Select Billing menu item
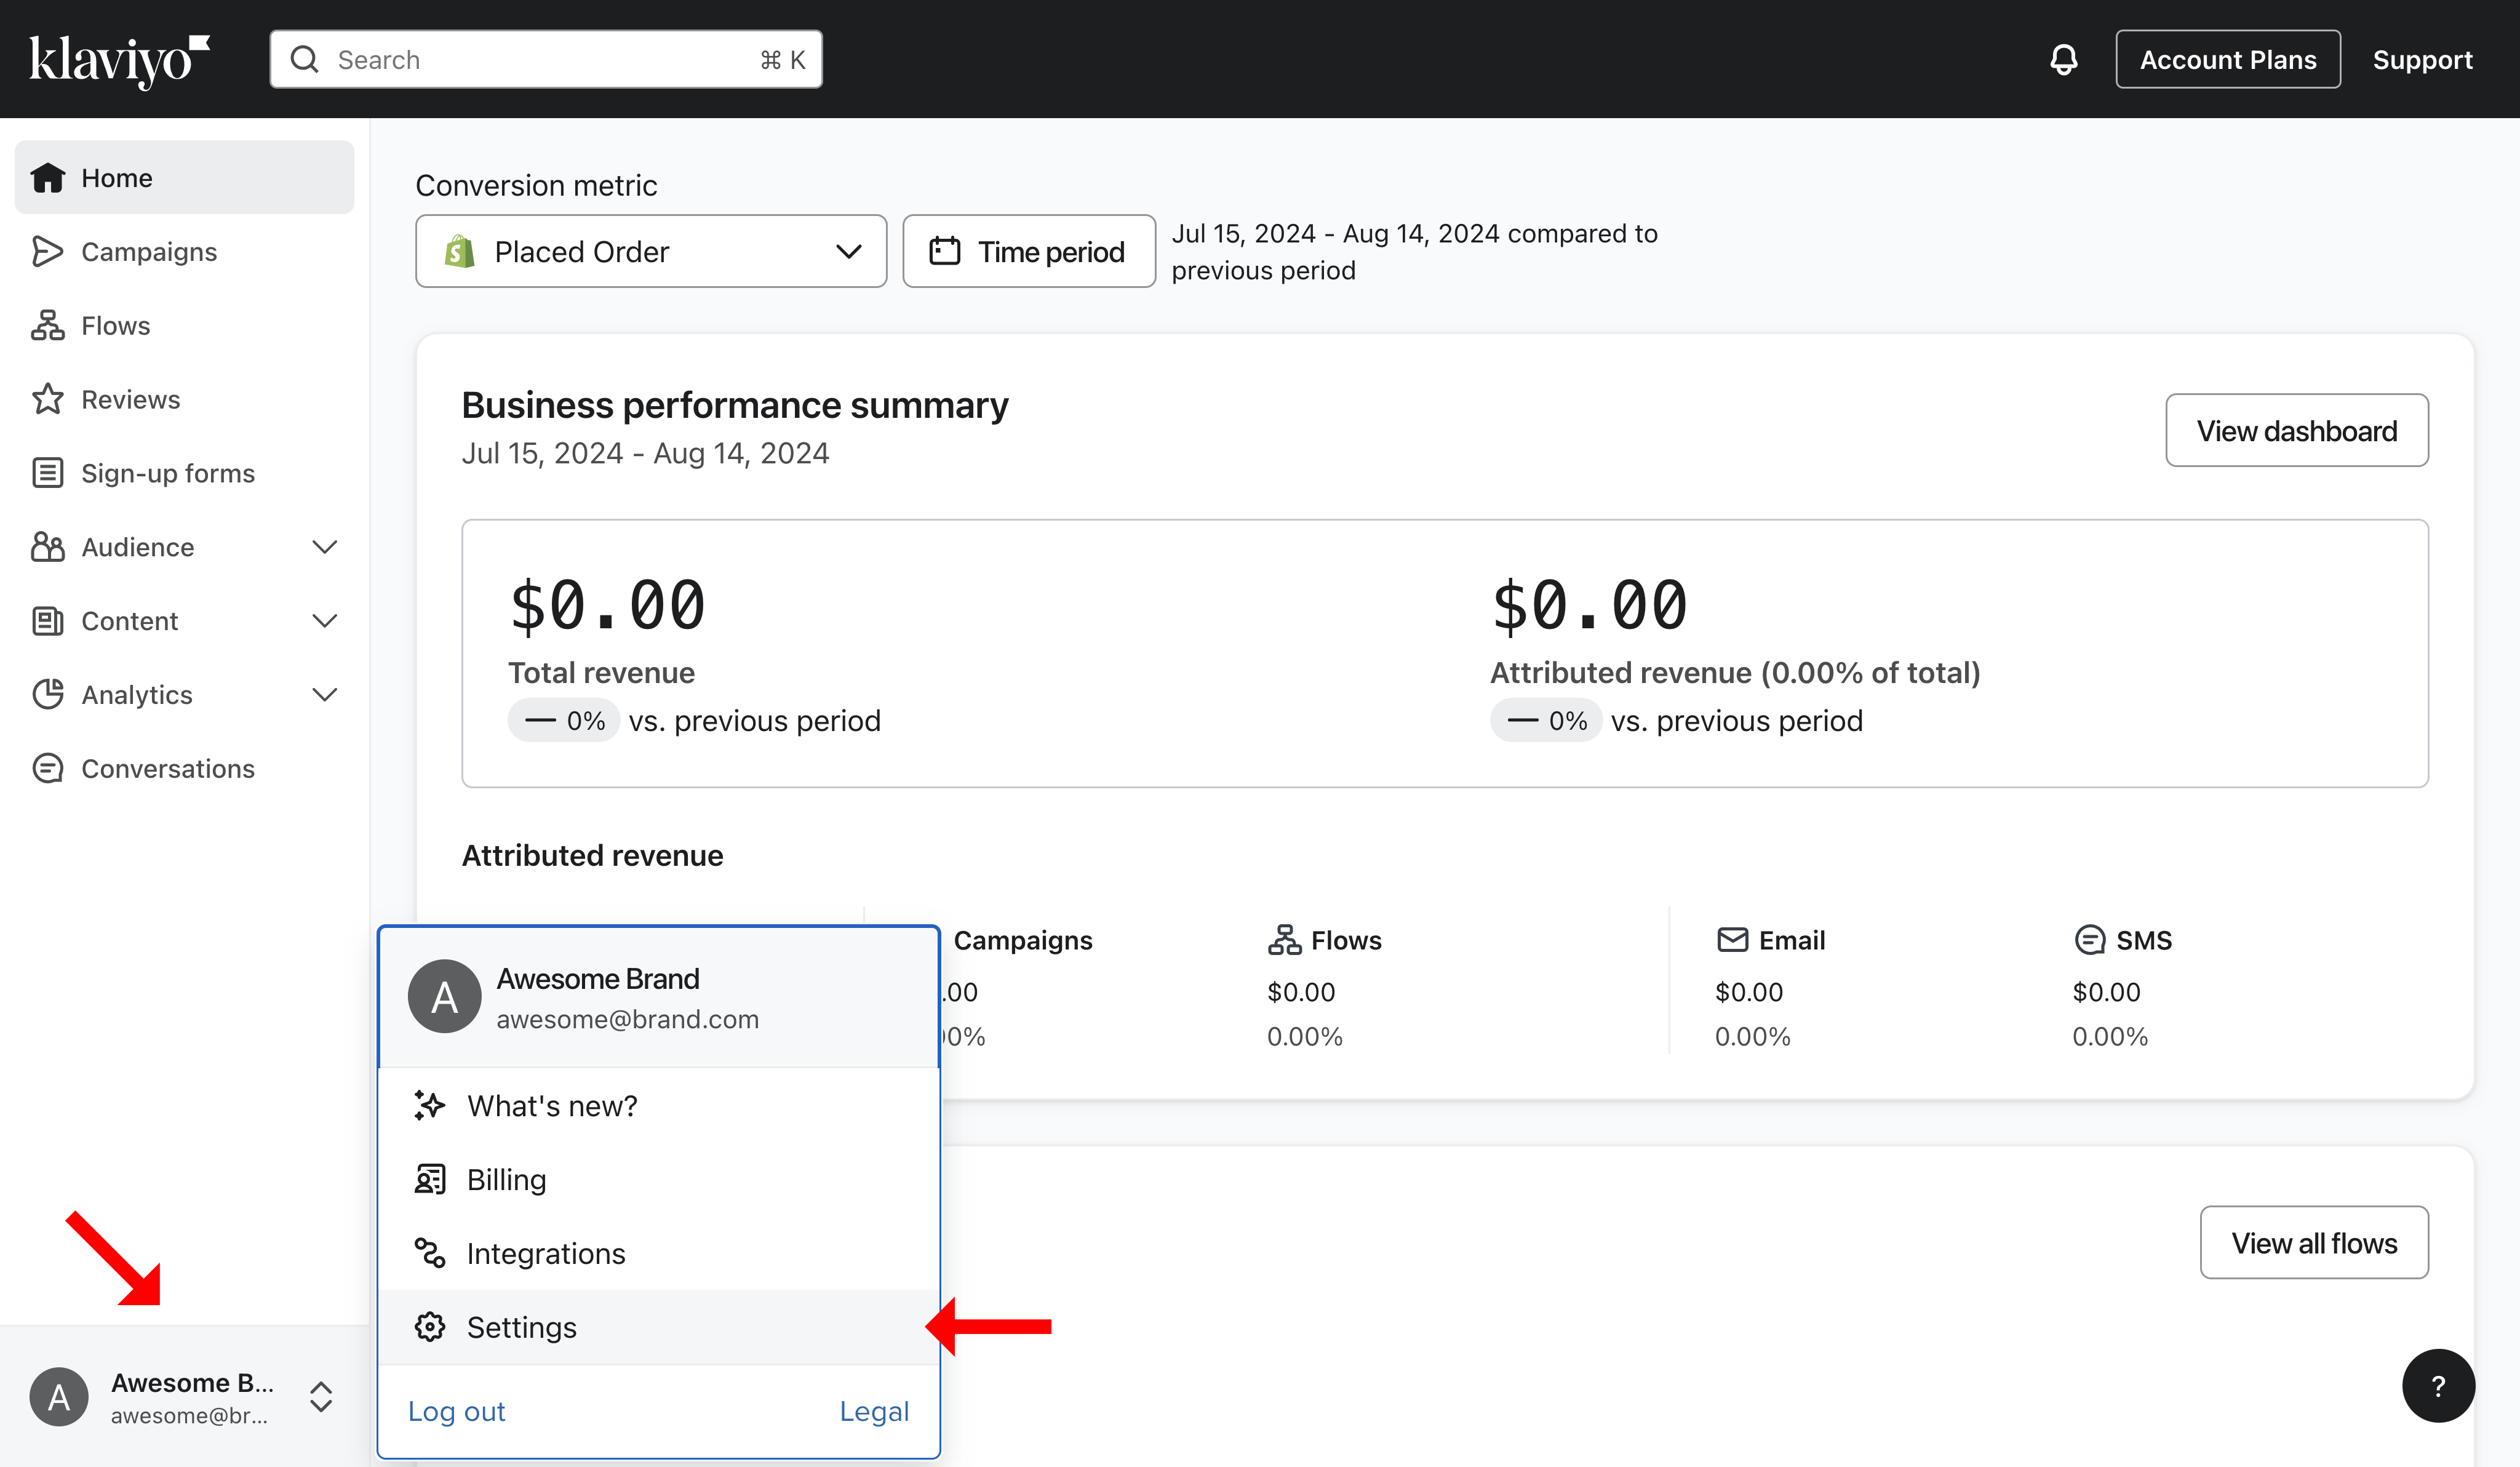 coord(659,1180)
